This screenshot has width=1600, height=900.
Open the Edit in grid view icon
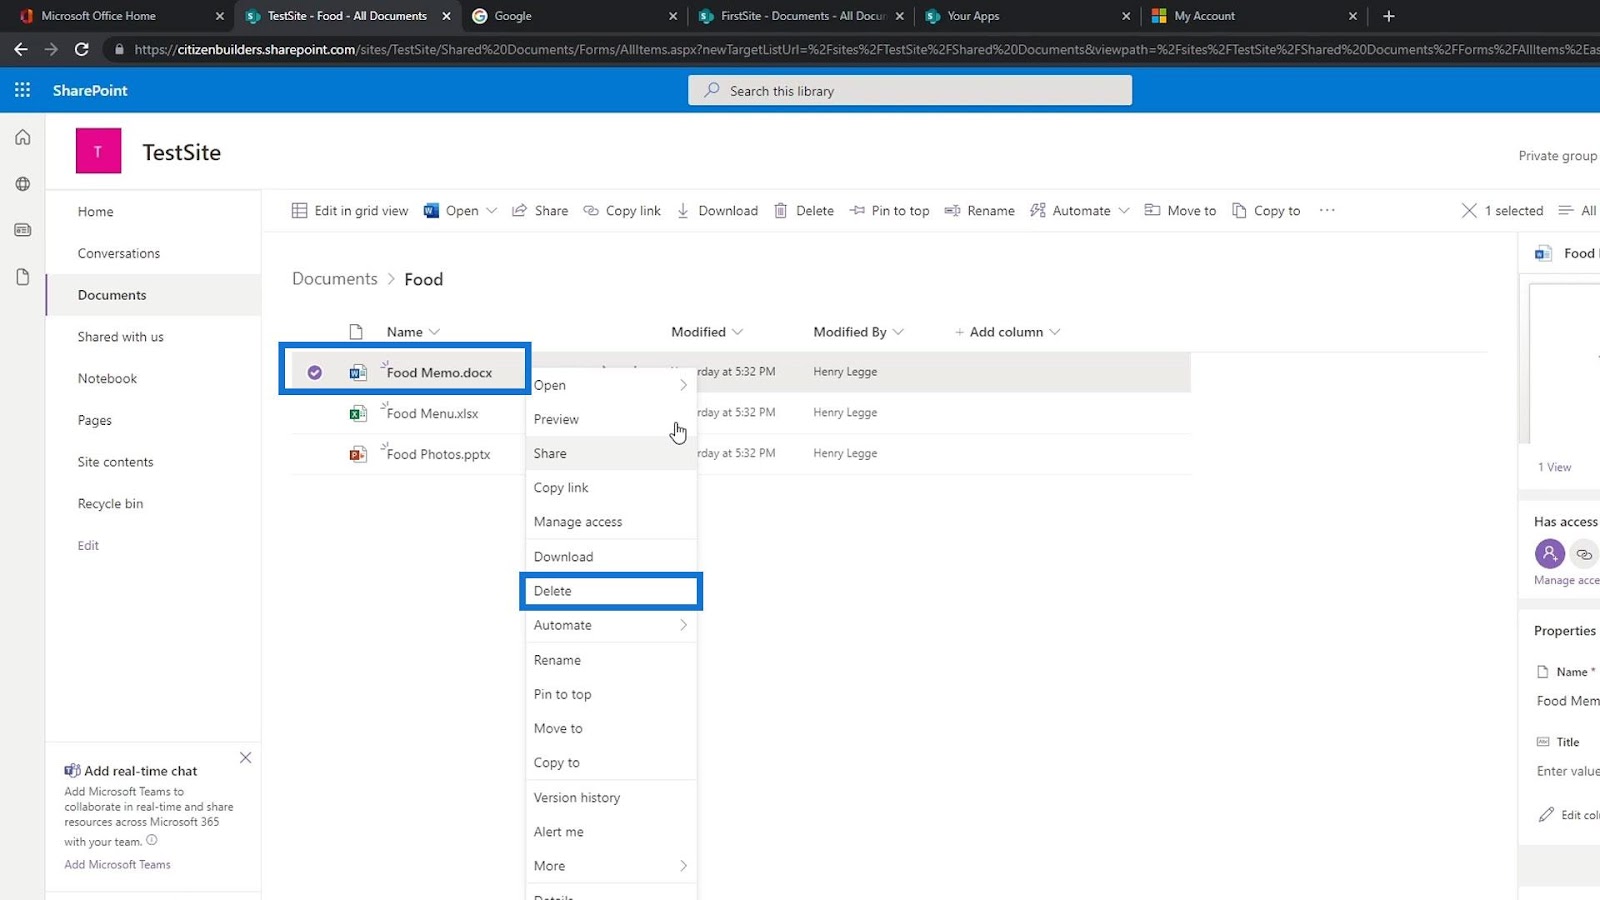[x=299, y=211]
